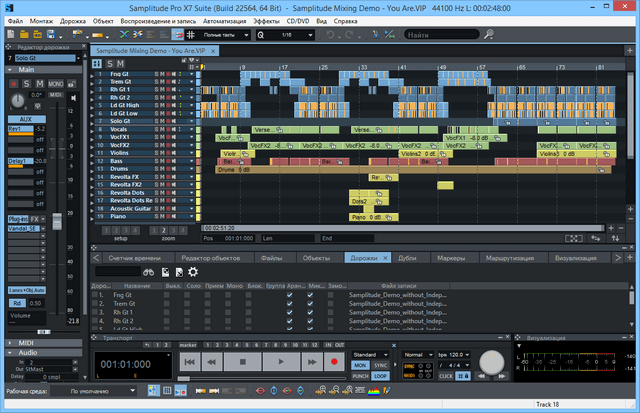Toggle the SYNC button in transport
Image resolution: width=640 pixels, height=413 pixels.
coord(380,366)
